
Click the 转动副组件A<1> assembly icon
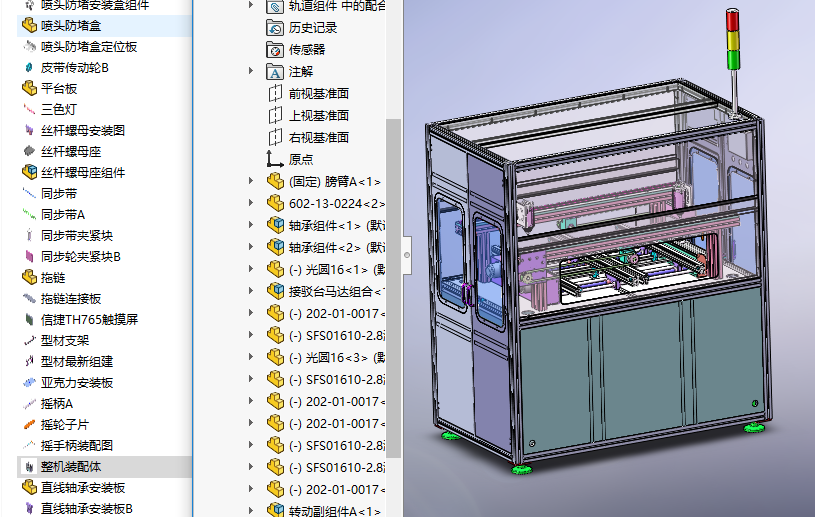coord(274,510)
